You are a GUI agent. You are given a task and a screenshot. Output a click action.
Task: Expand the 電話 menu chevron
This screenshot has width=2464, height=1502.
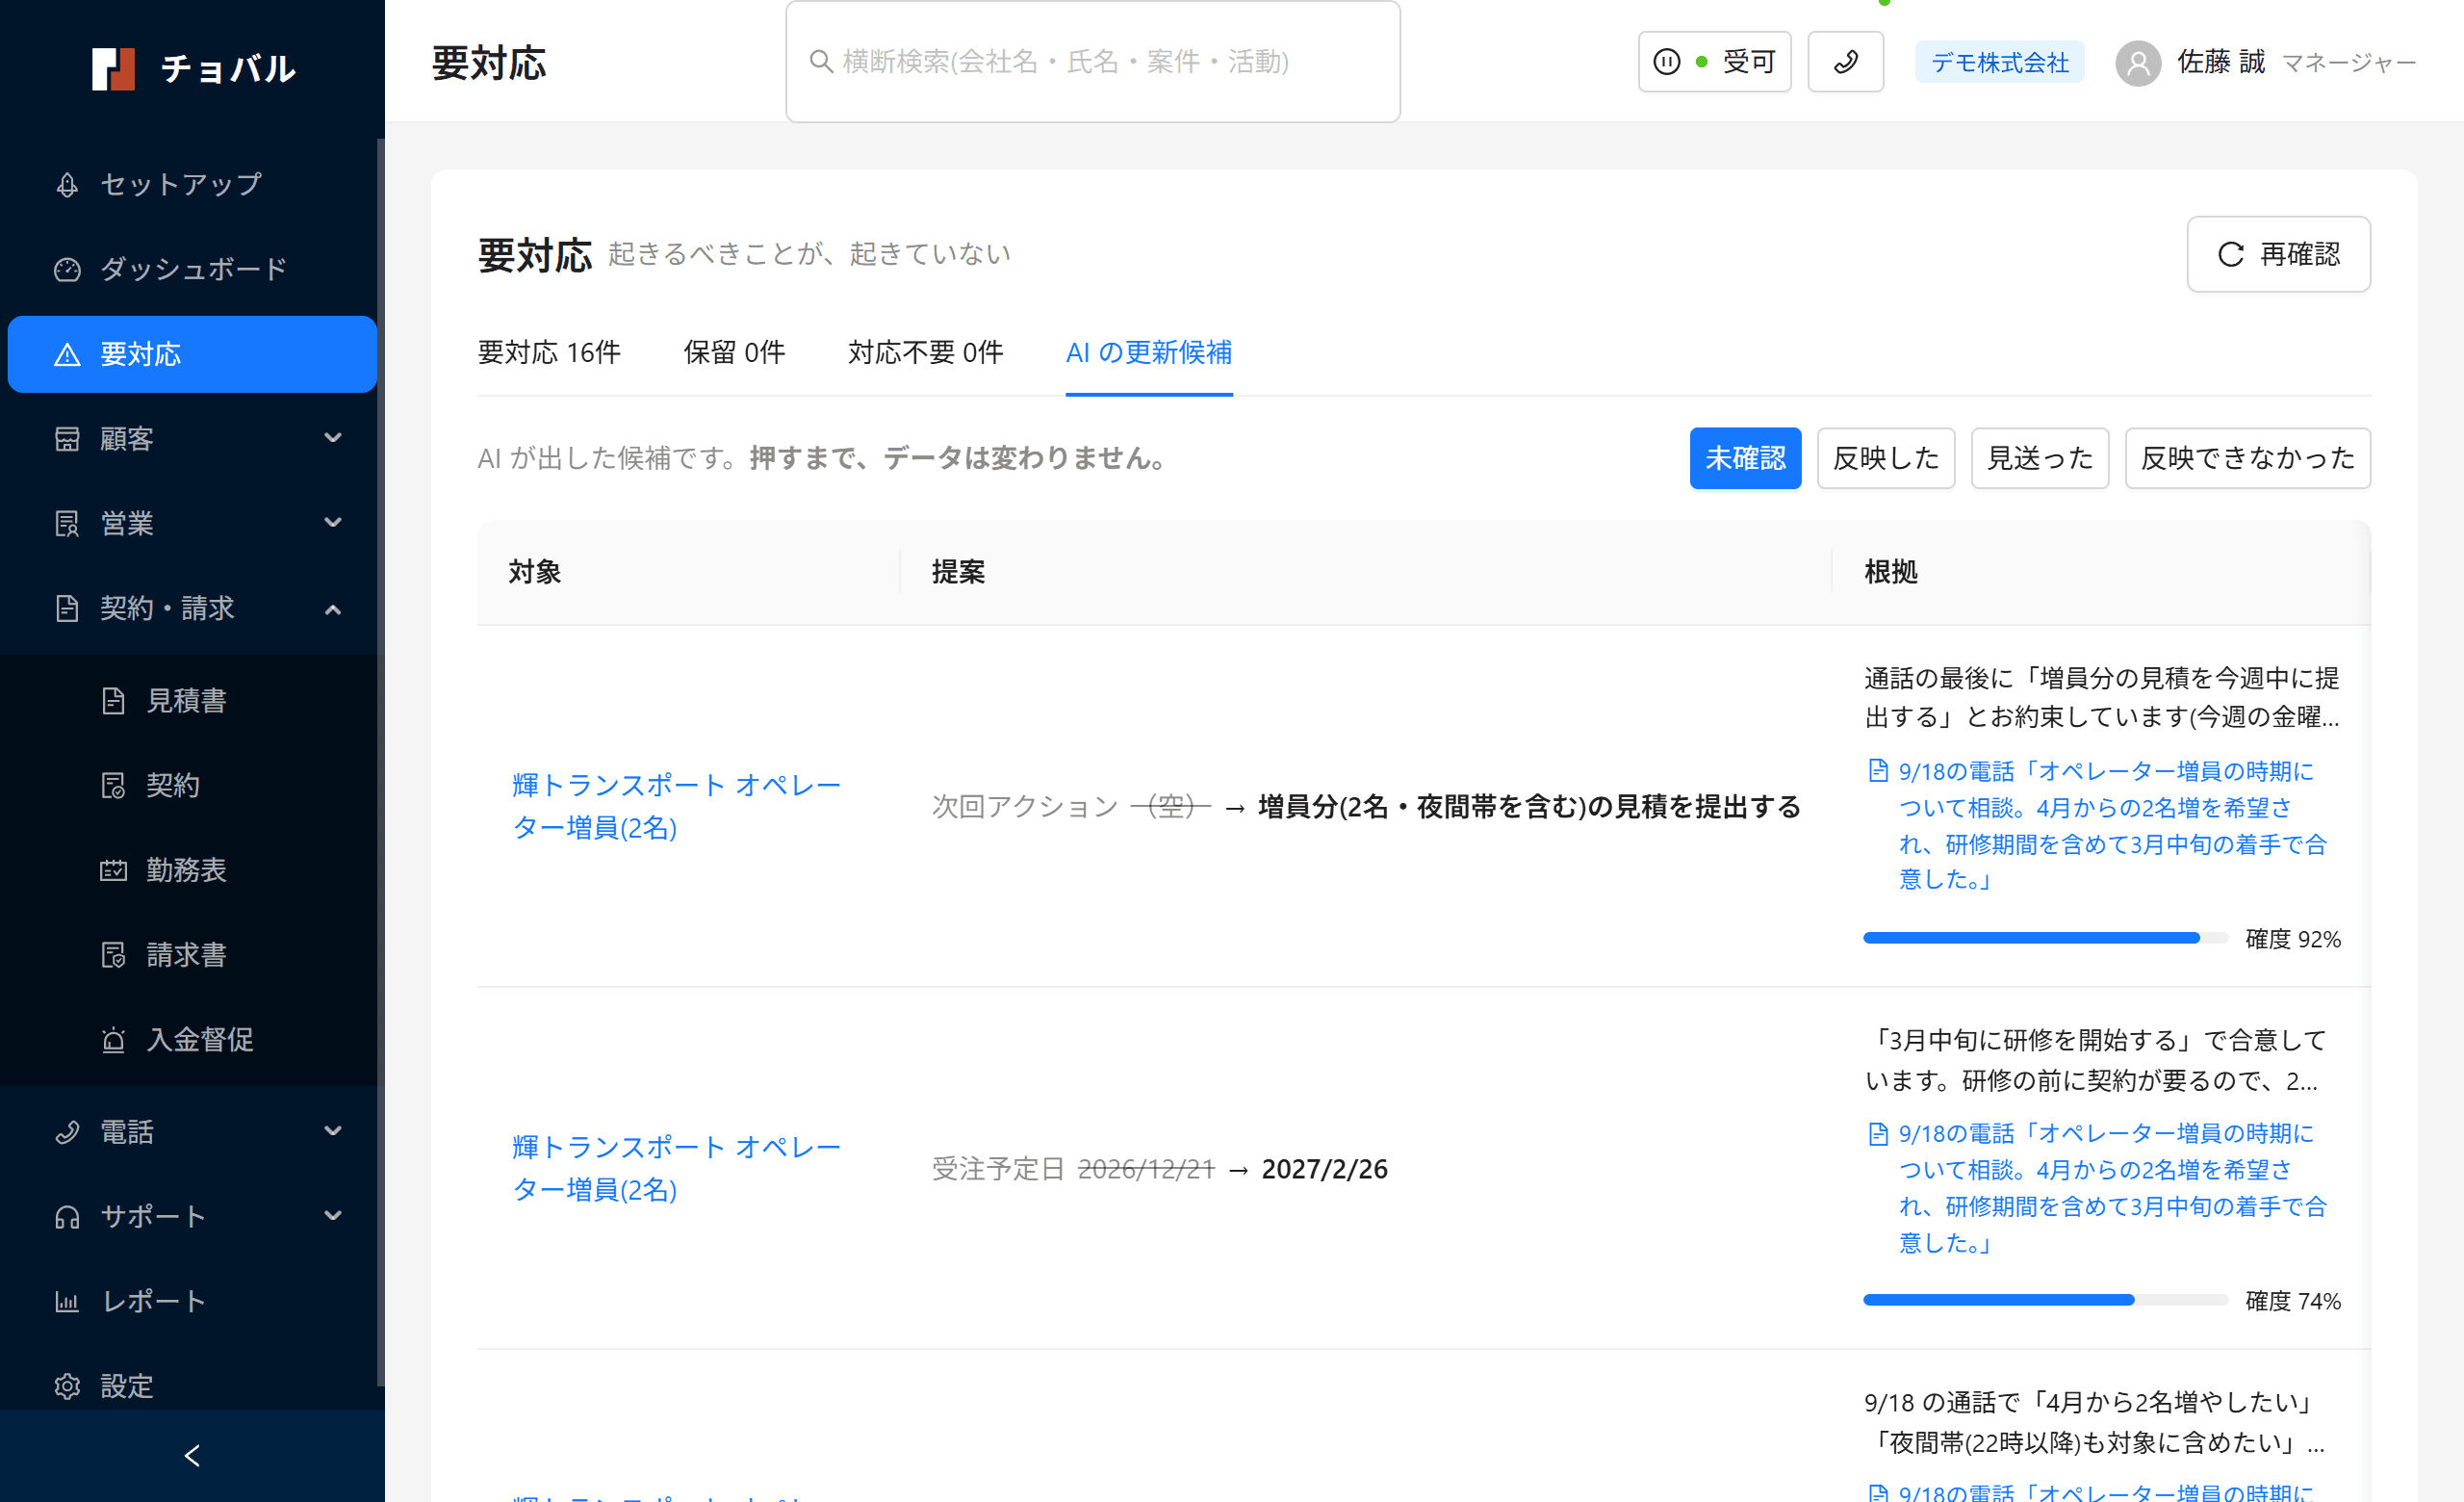point(333,1131)
